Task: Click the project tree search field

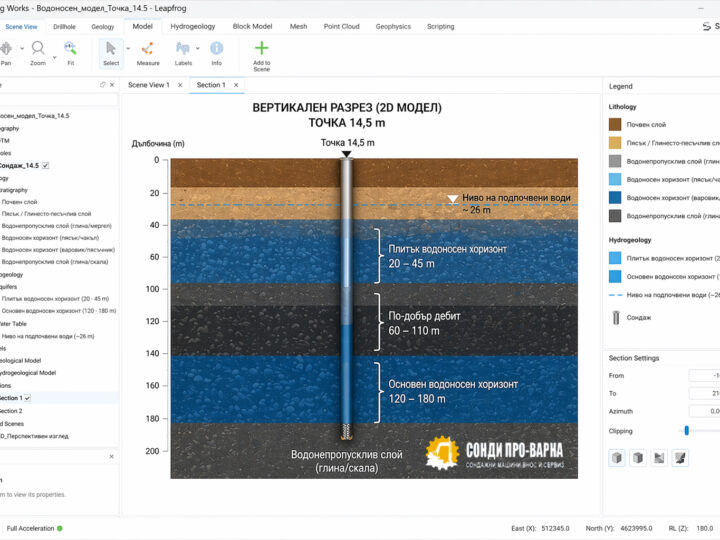Action: [x=59, y=100]
